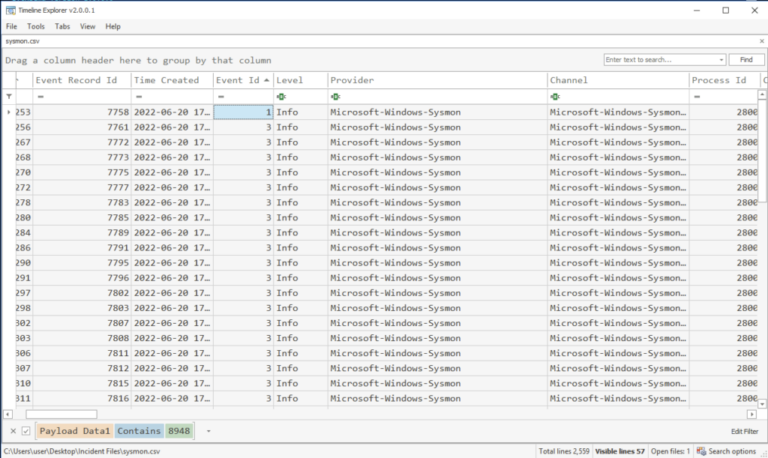768x458 pixels.
Task: Expand the recent filters dropdown arrow
Action: (209, 431)
